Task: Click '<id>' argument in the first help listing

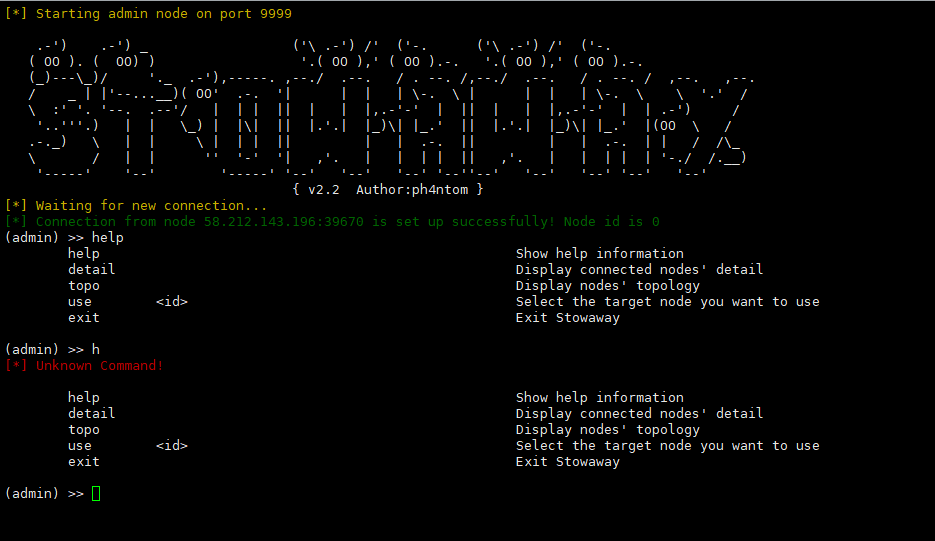Action: 172,302
